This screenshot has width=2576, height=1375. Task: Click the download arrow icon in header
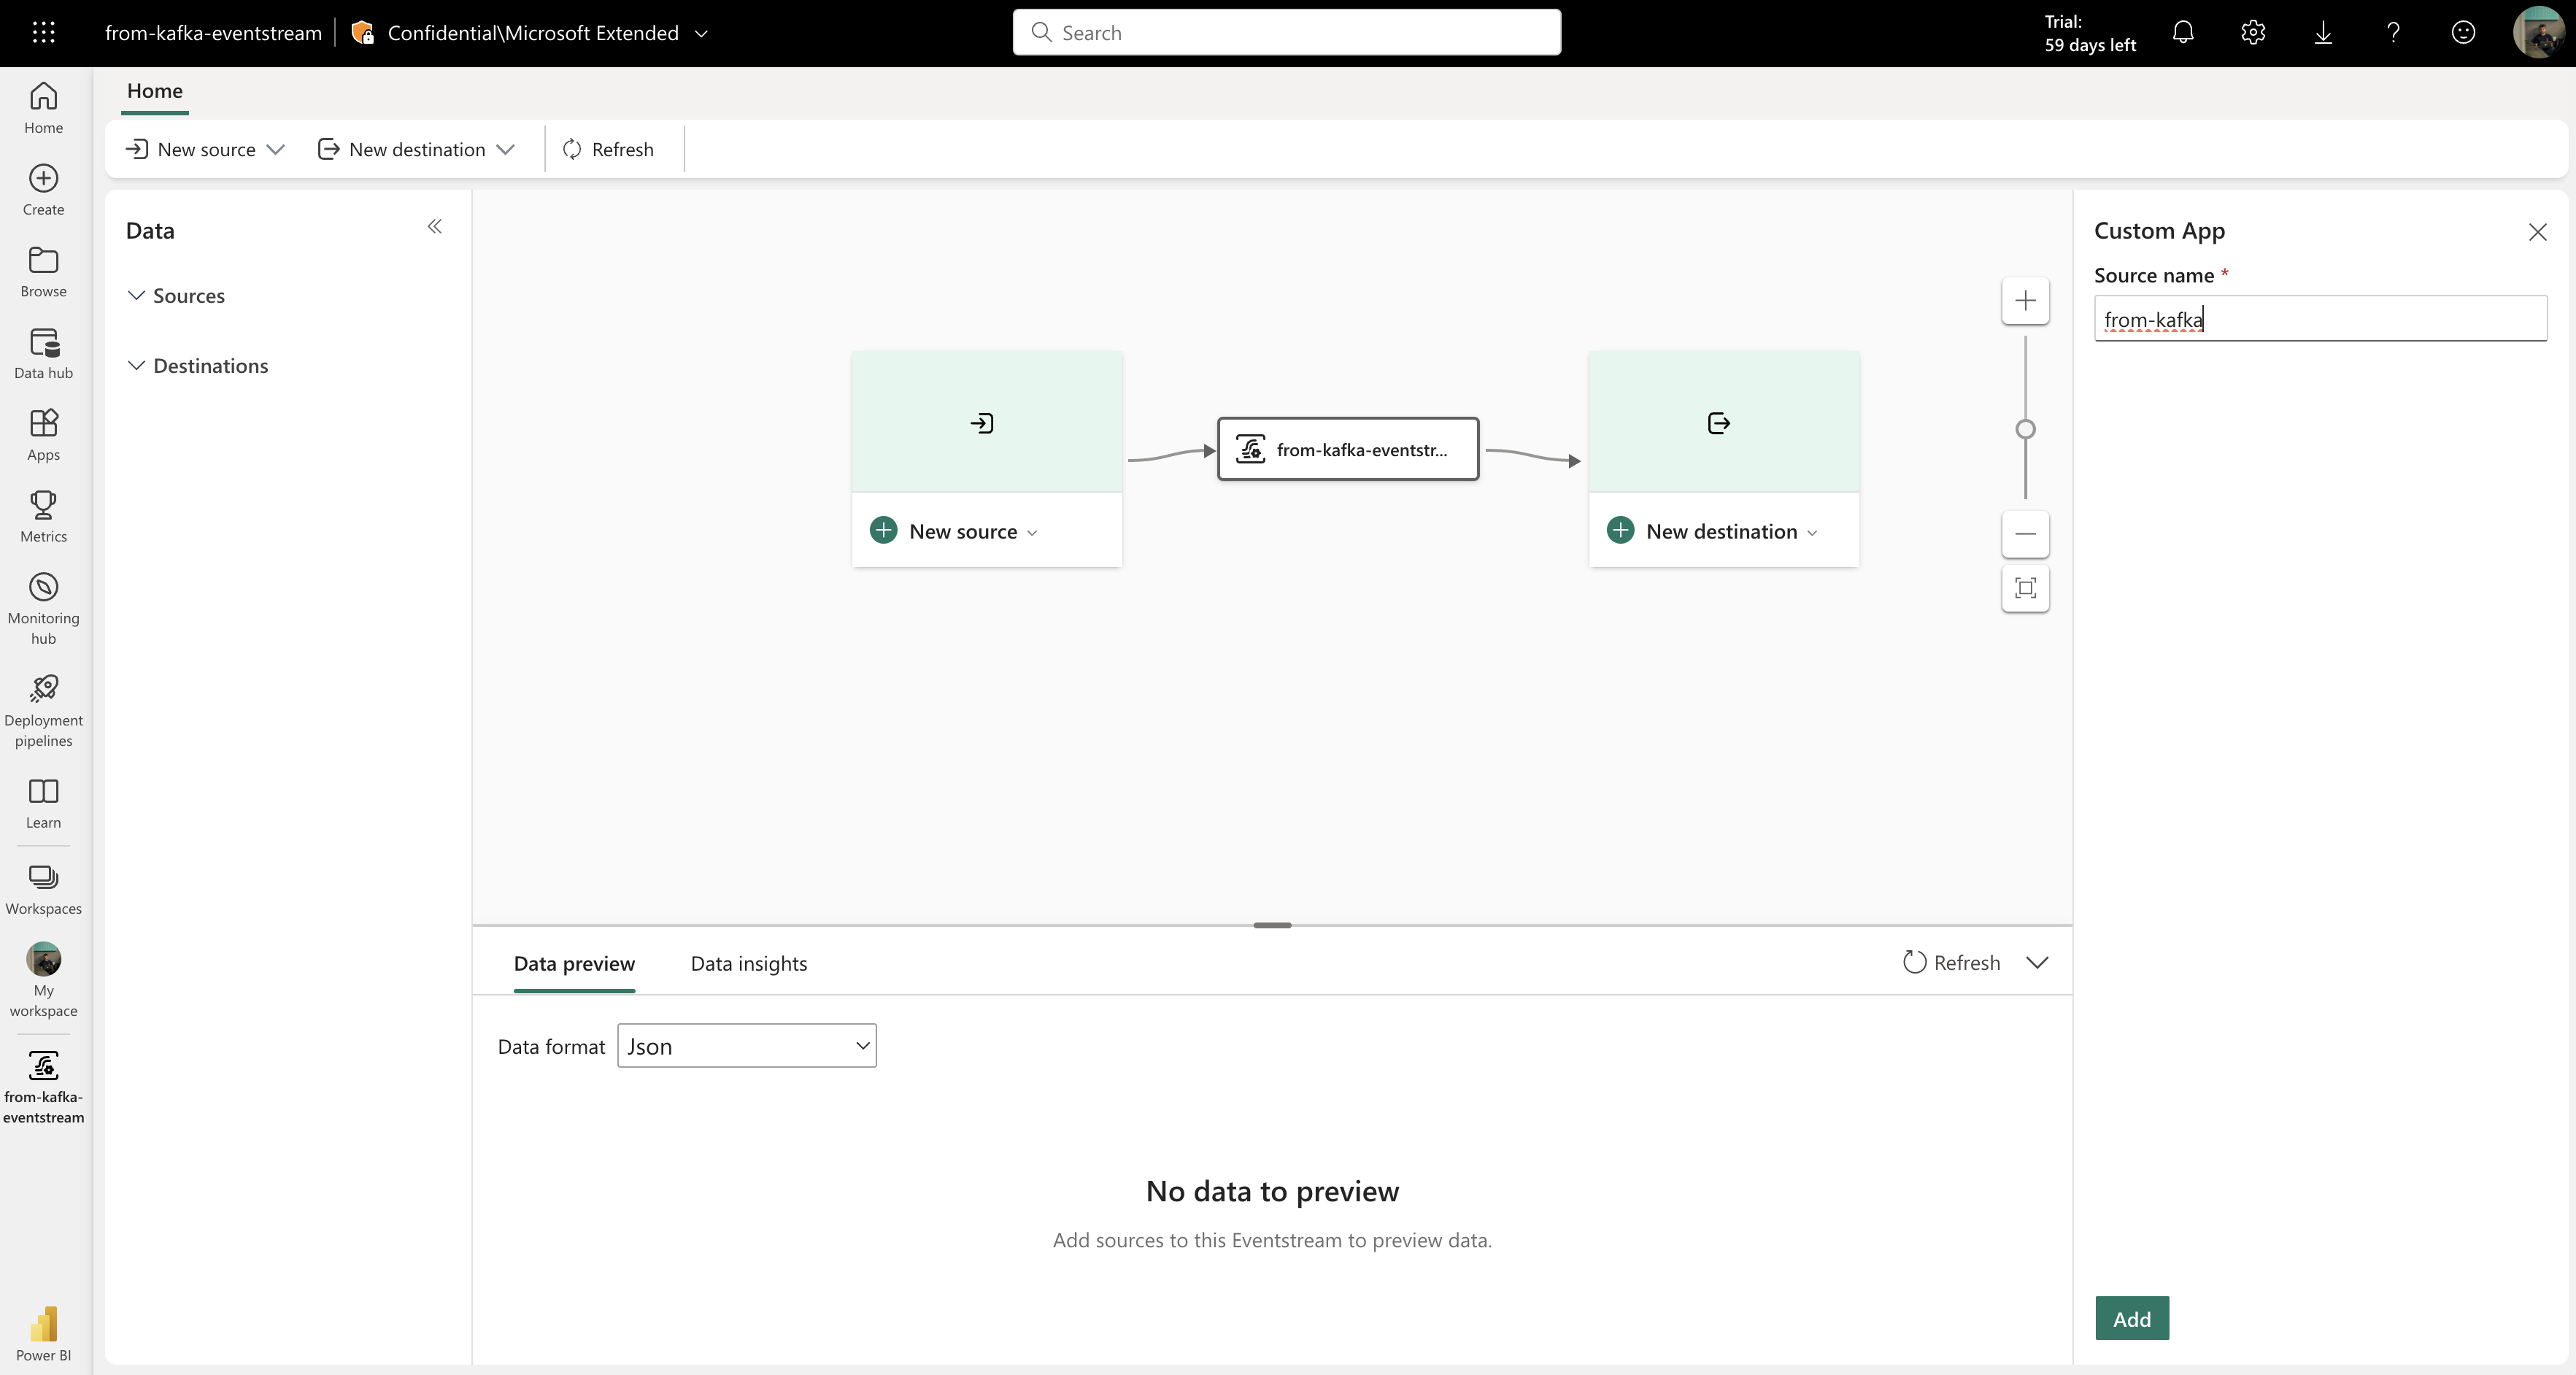pos(2323,33)
